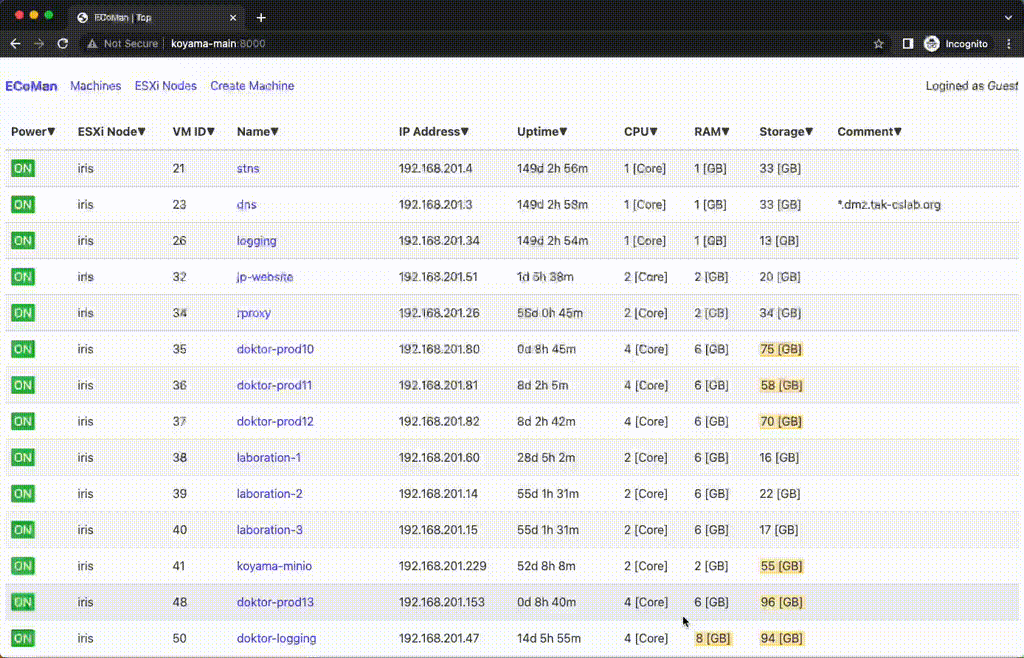1024x658 pixels.
Task: Expand the tab search chevron
Action: tap(1008, 18)
